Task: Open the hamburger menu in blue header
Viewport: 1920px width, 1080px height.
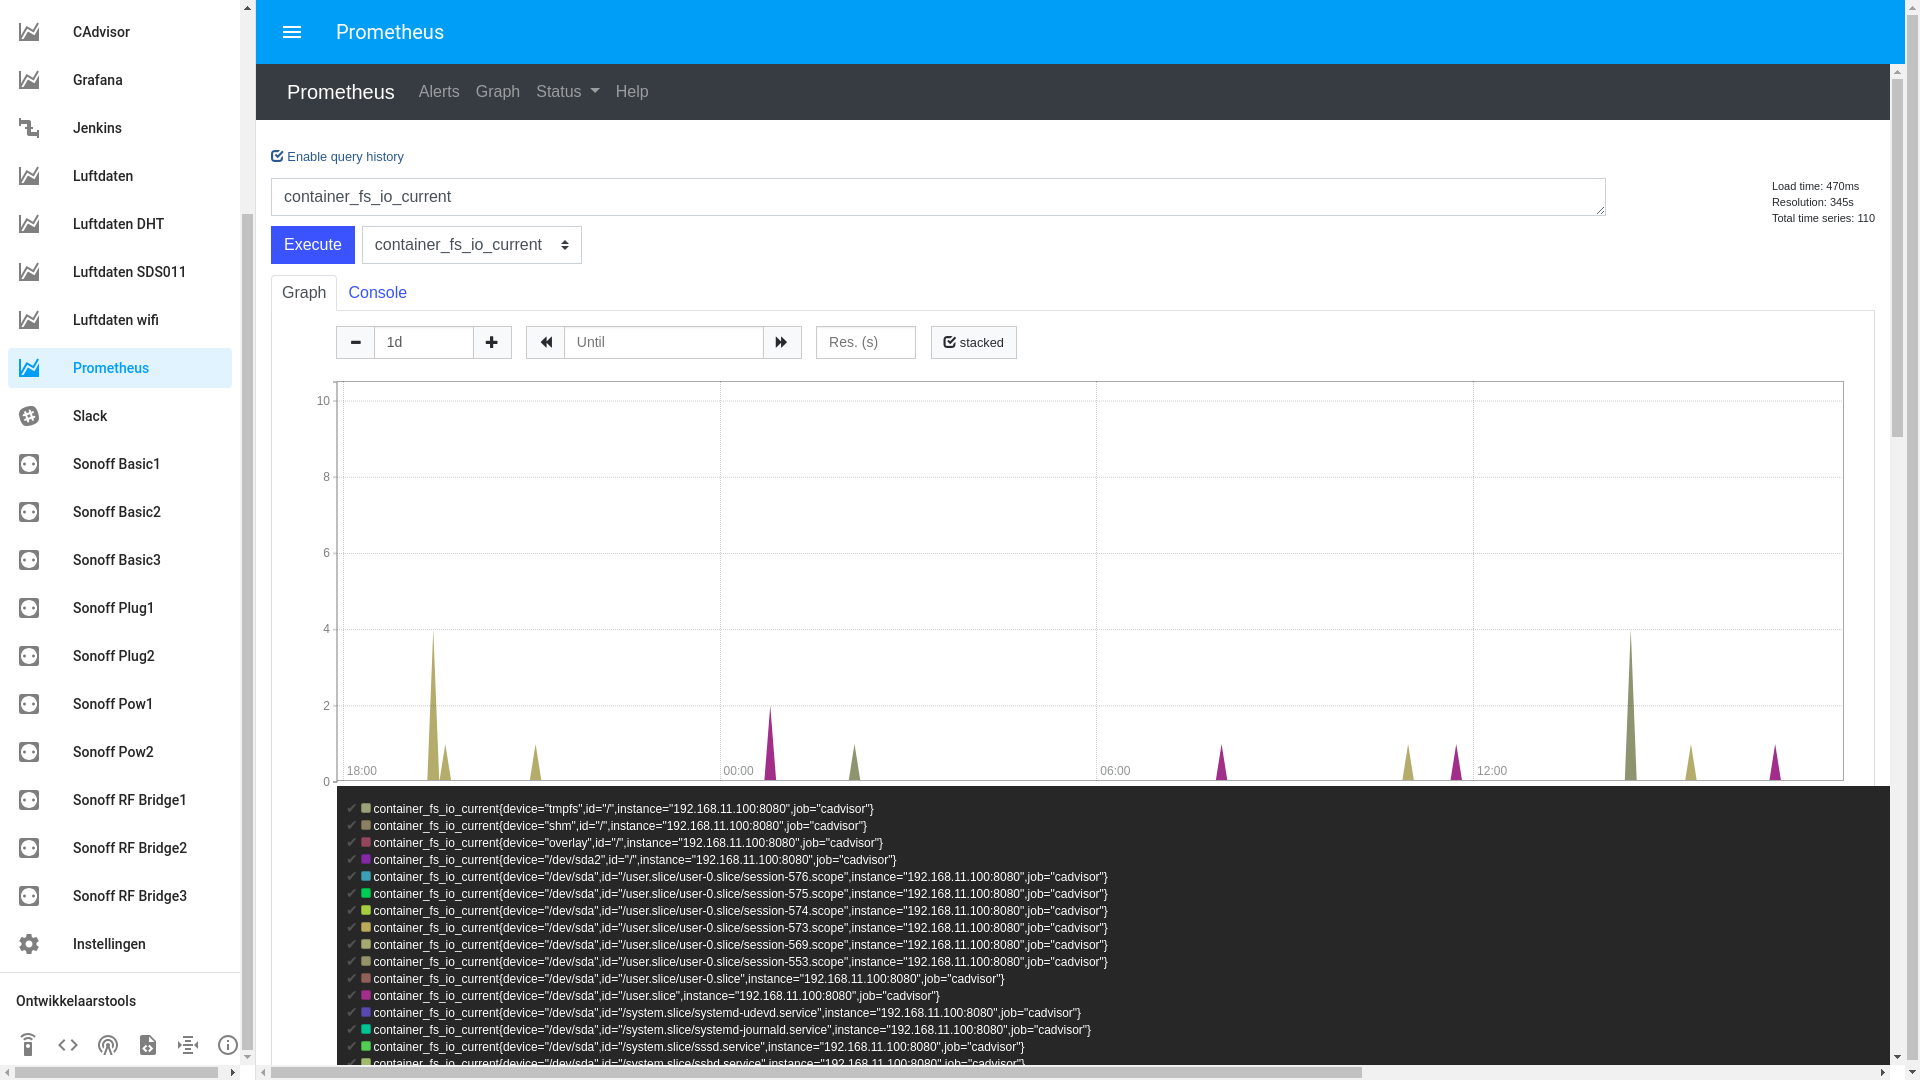Action: (292, 32)
